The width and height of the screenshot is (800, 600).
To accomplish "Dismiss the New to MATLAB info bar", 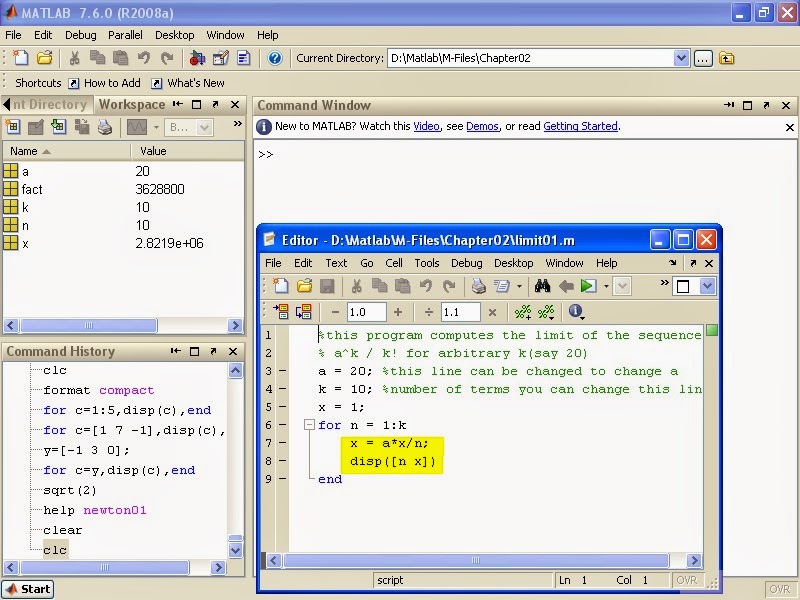I will pyautogui.click(x=789, y=127).
